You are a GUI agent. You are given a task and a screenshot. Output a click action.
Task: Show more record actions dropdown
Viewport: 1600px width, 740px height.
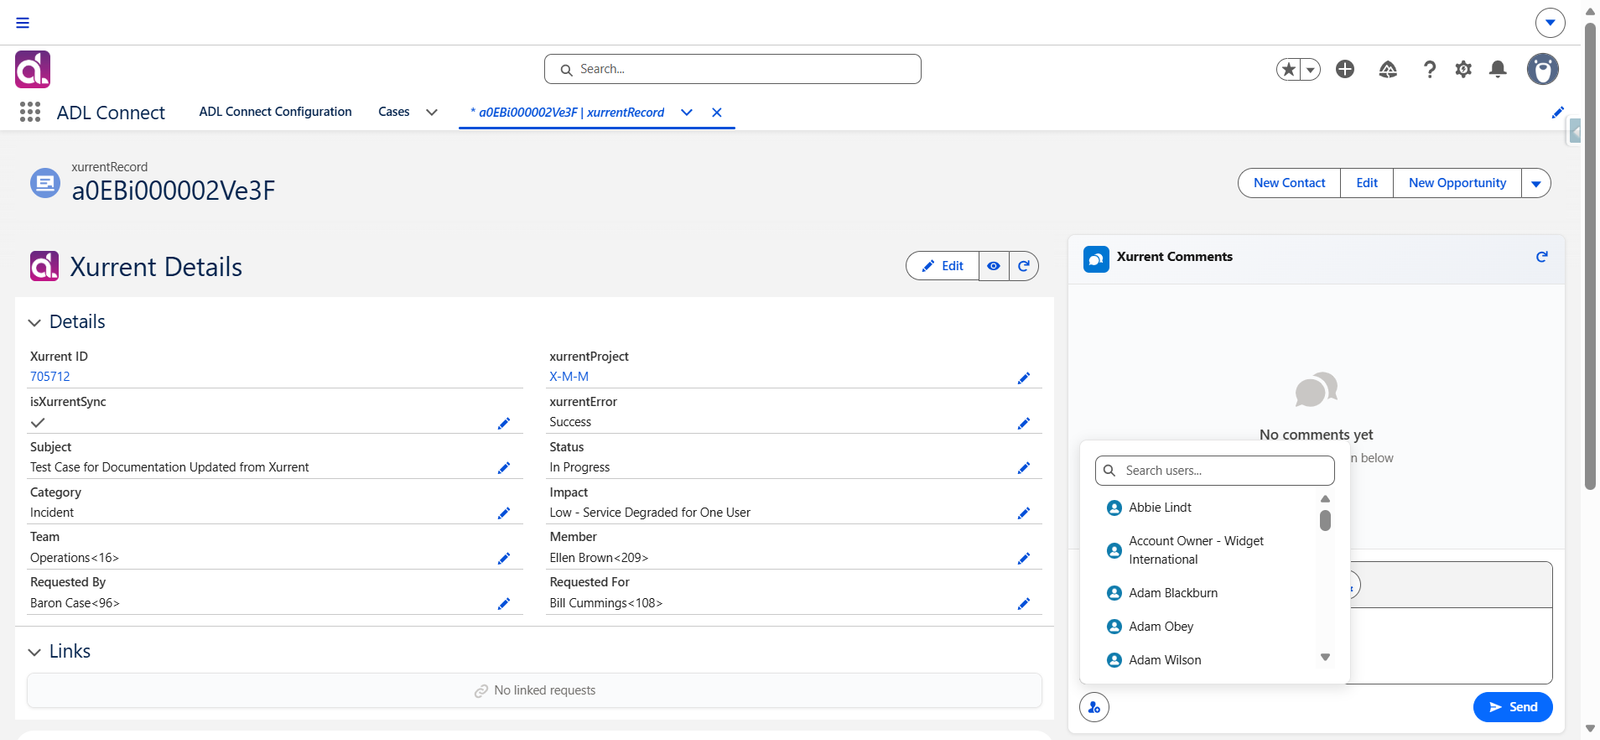1536,183
